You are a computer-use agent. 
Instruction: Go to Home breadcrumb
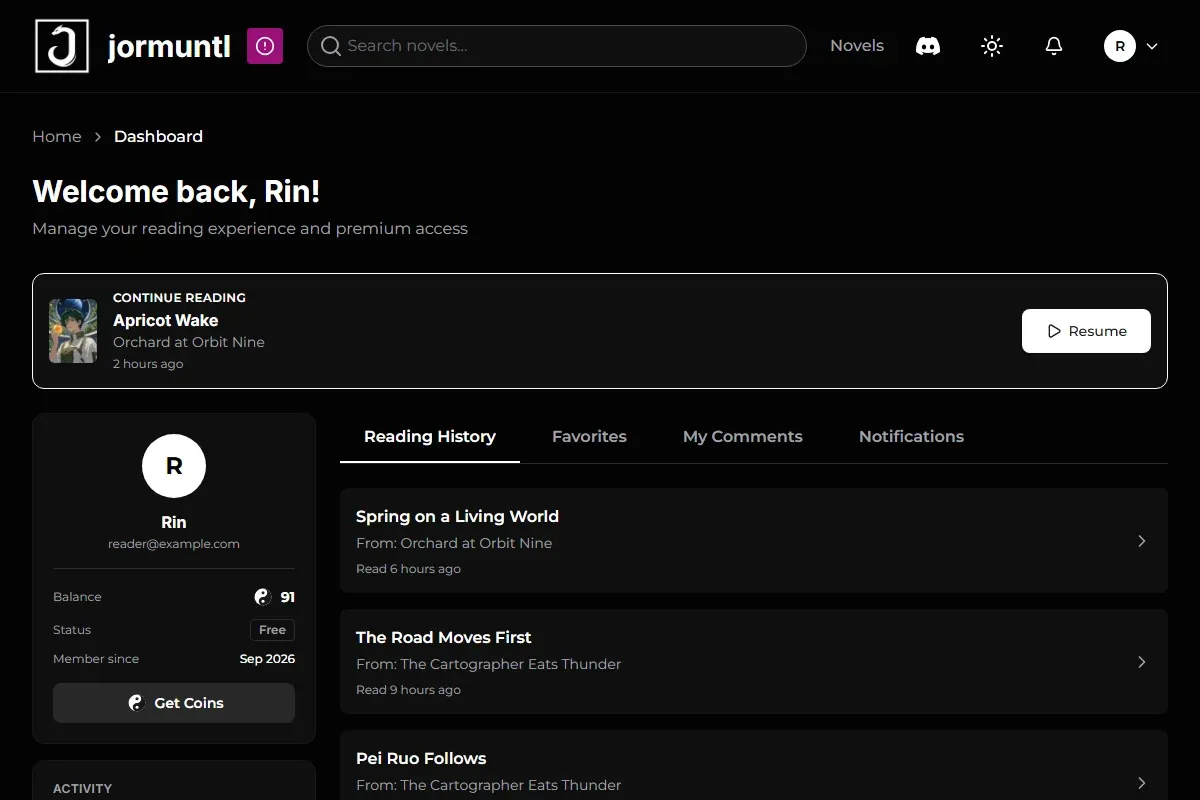click(57, 137)
